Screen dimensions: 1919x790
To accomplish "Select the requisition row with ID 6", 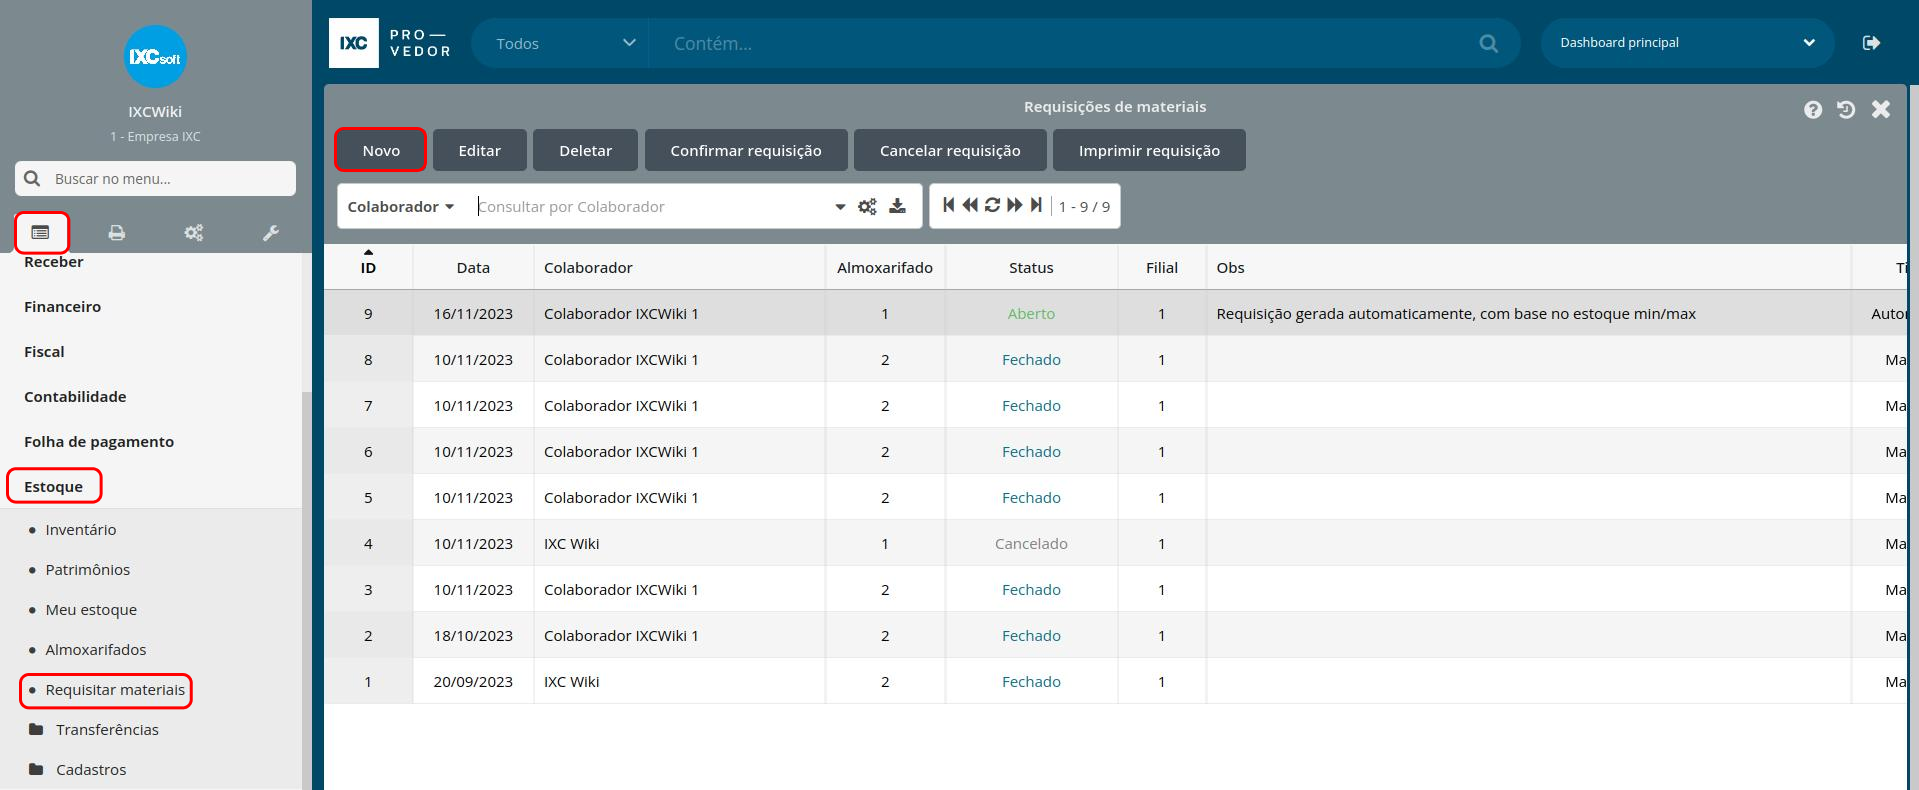I will tap(1115, 451).
